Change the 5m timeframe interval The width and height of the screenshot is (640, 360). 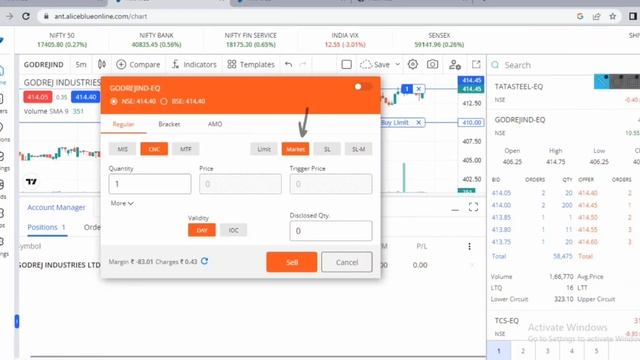pos(81,64)
